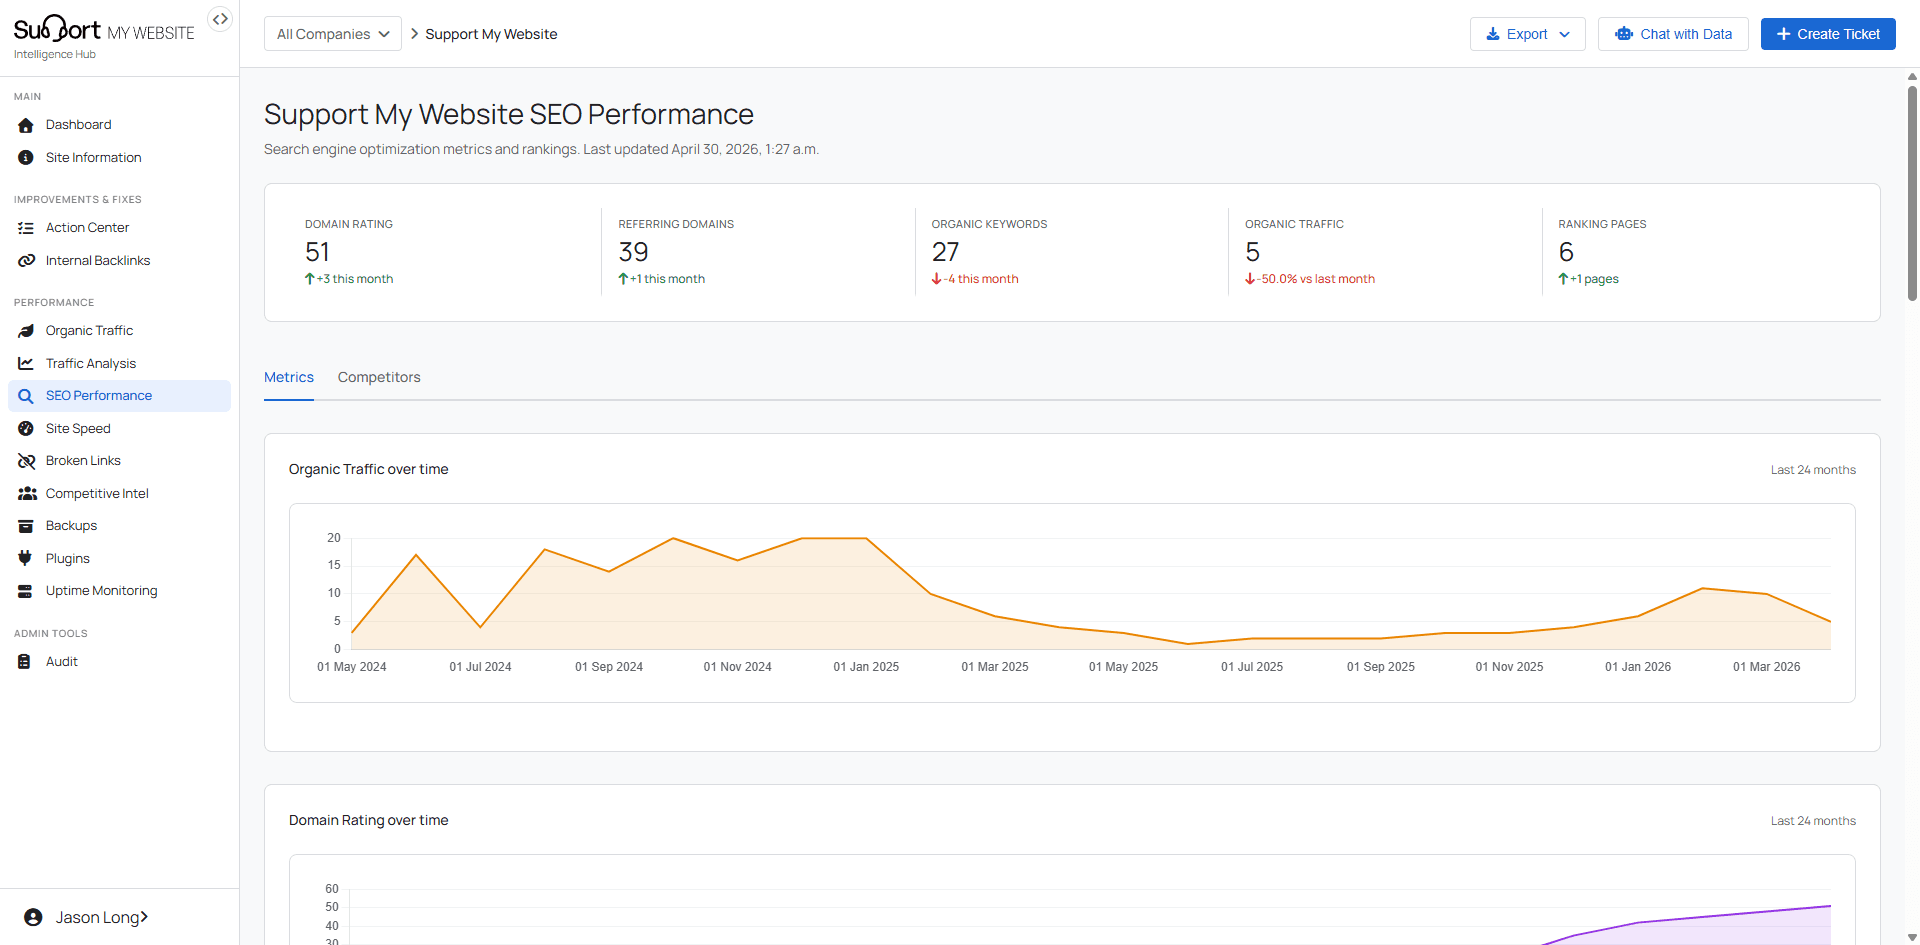Click '01 Jan 2025' axis label
Image resolution: width=1920 pixels, height=945 pixels.
866,667
